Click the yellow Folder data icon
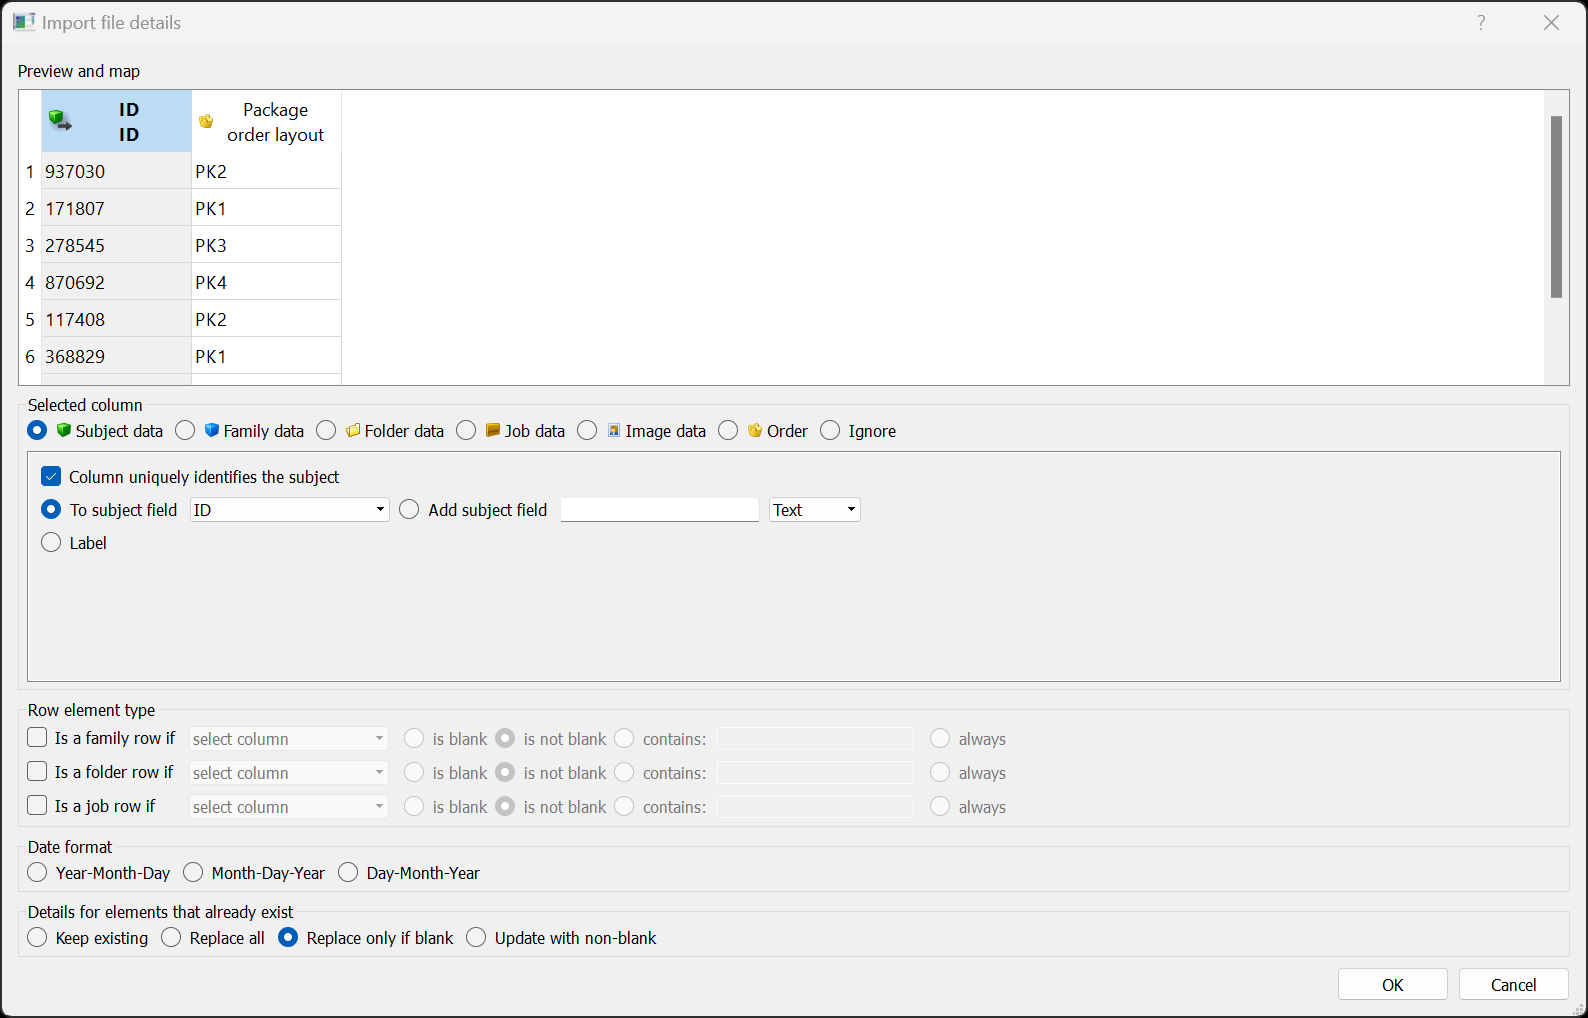This screenshot has height=1018, width=1588. pos(353,430)
